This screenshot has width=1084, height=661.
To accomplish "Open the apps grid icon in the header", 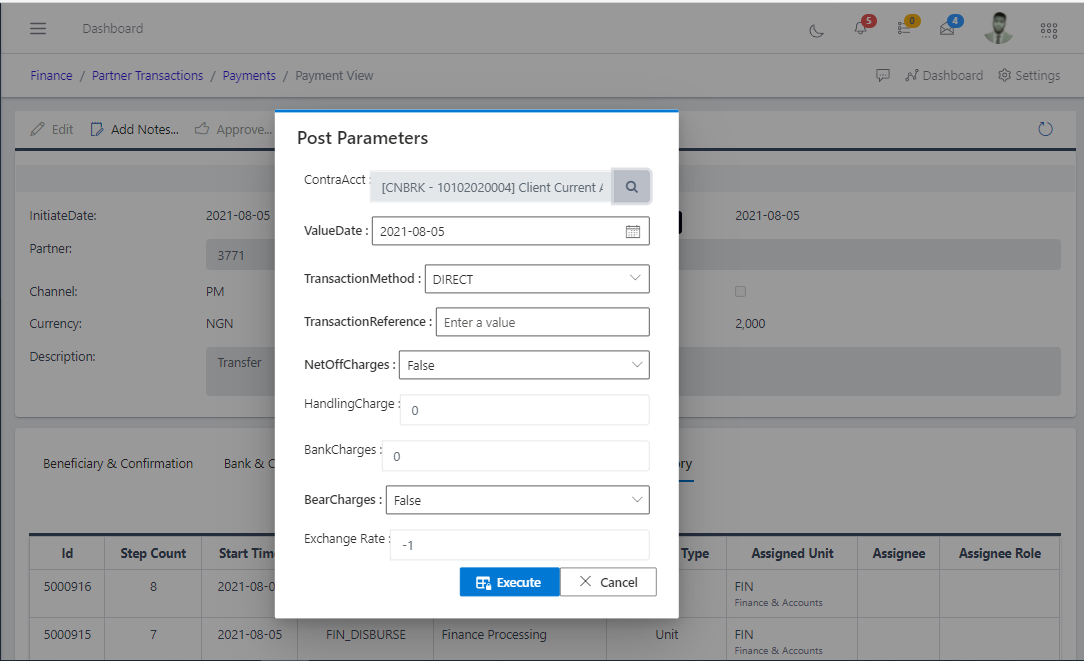I will pos(1048,31).
